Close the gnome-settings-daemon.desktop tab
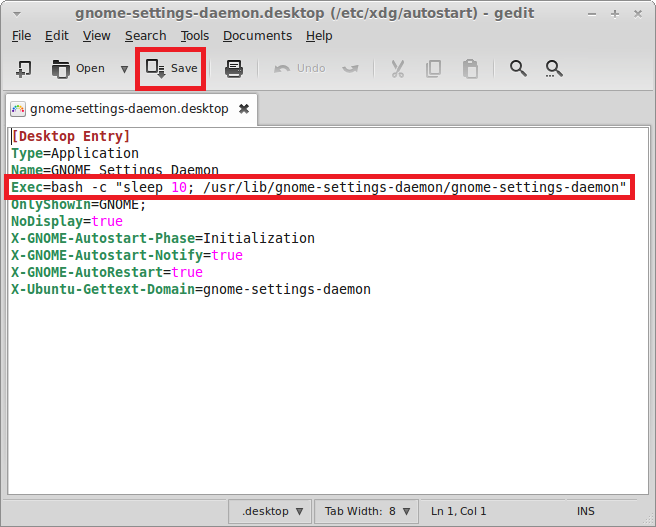Viewport: 656px width, 527px height. [x=244, y=109]
